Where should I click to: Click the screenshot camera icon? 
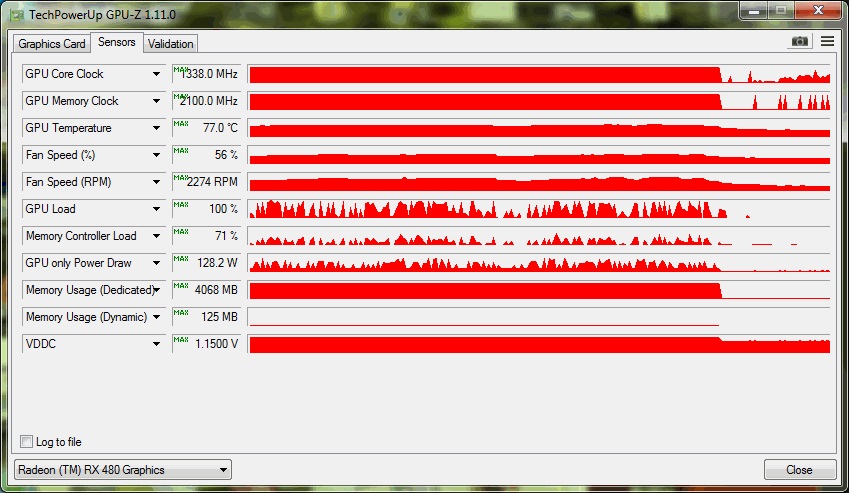point(800,42)
